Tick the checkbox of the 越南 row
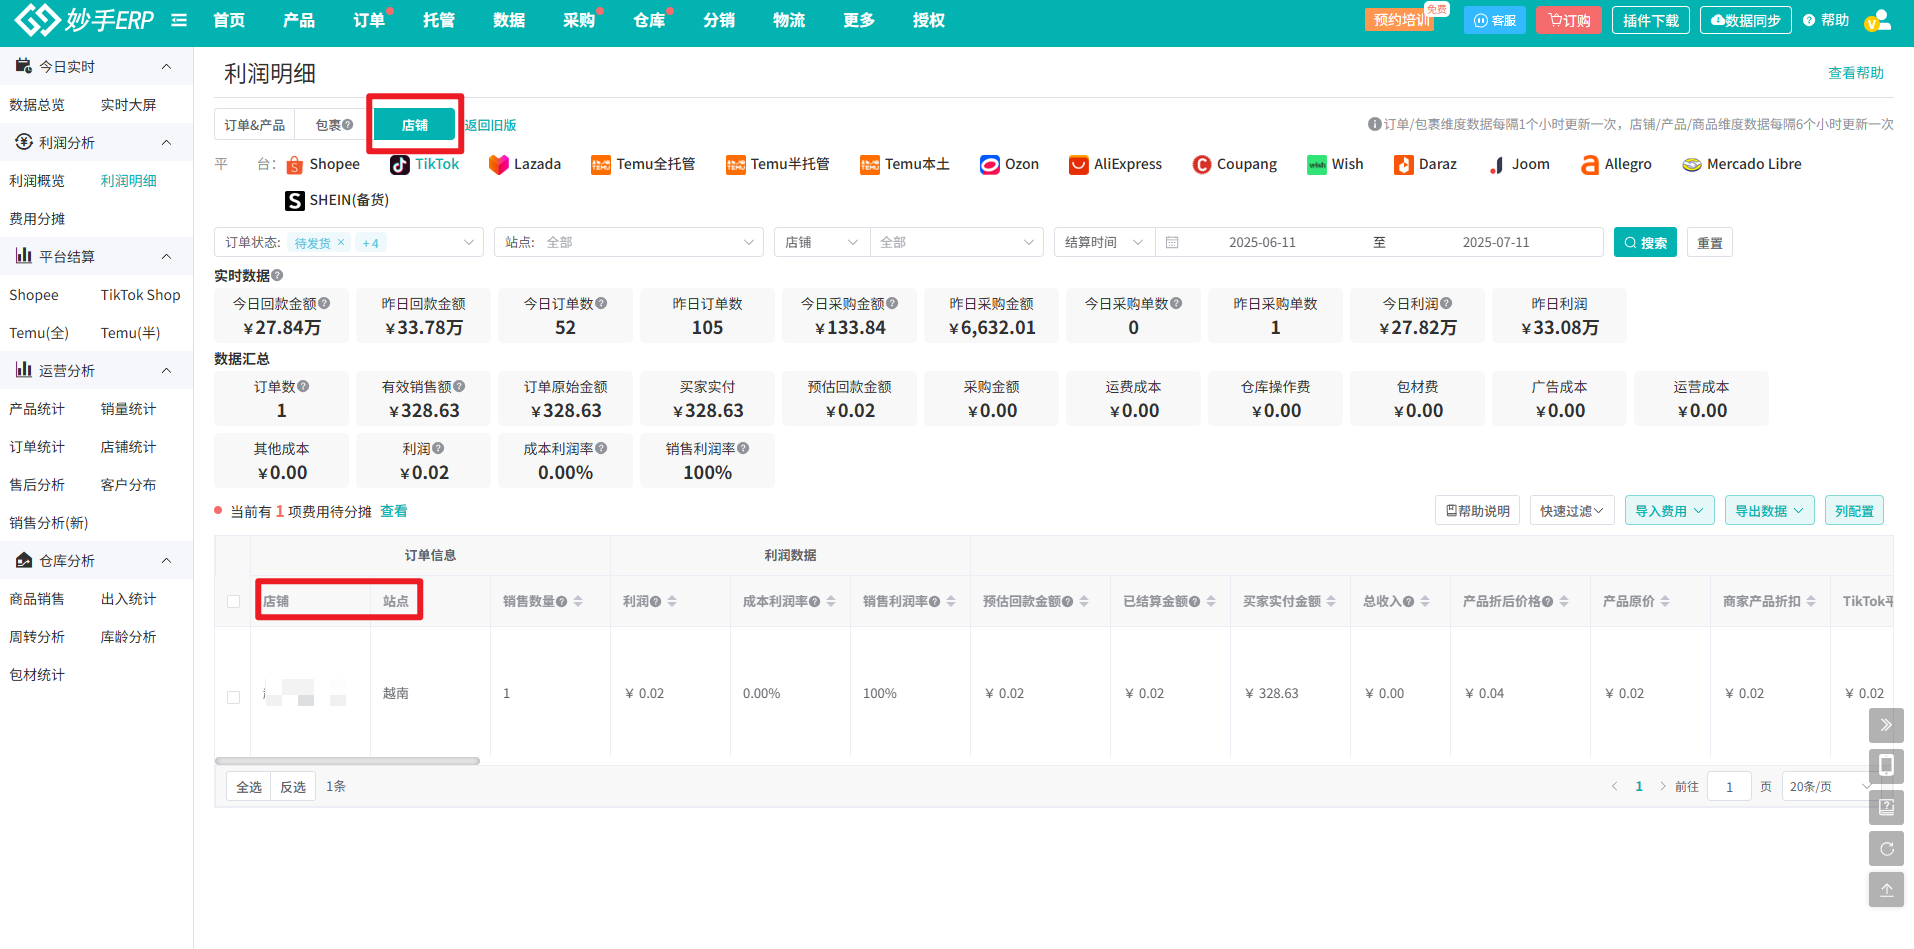1914x949 pixels. [233, 697]
